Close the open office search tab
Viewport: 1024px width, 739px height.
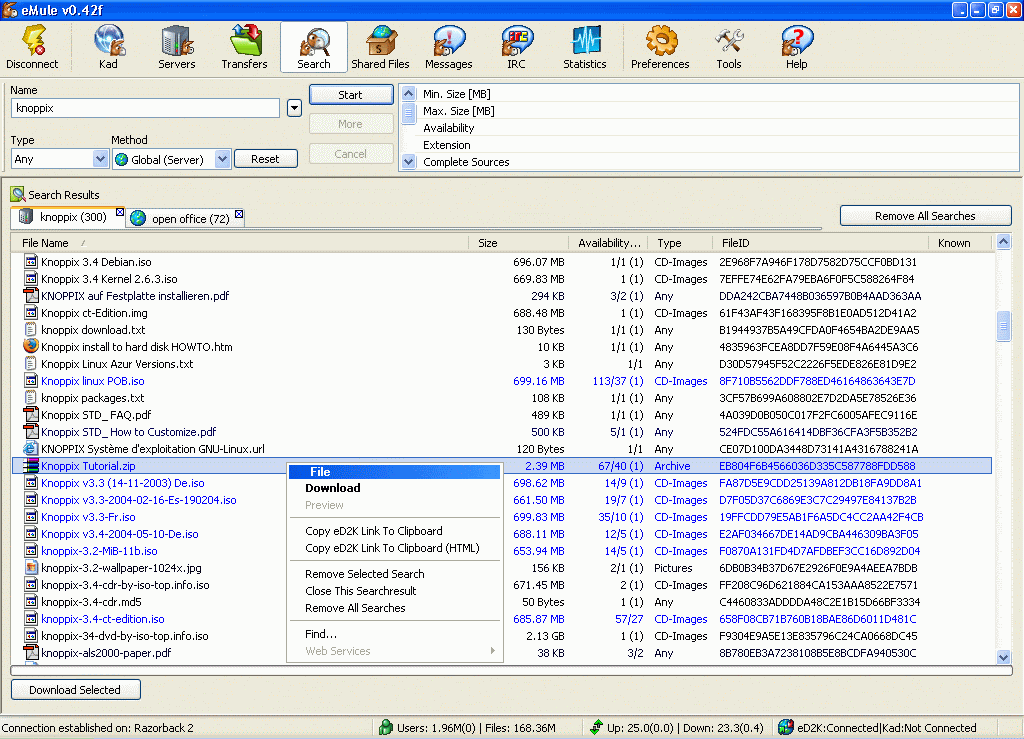click(238, 212)
